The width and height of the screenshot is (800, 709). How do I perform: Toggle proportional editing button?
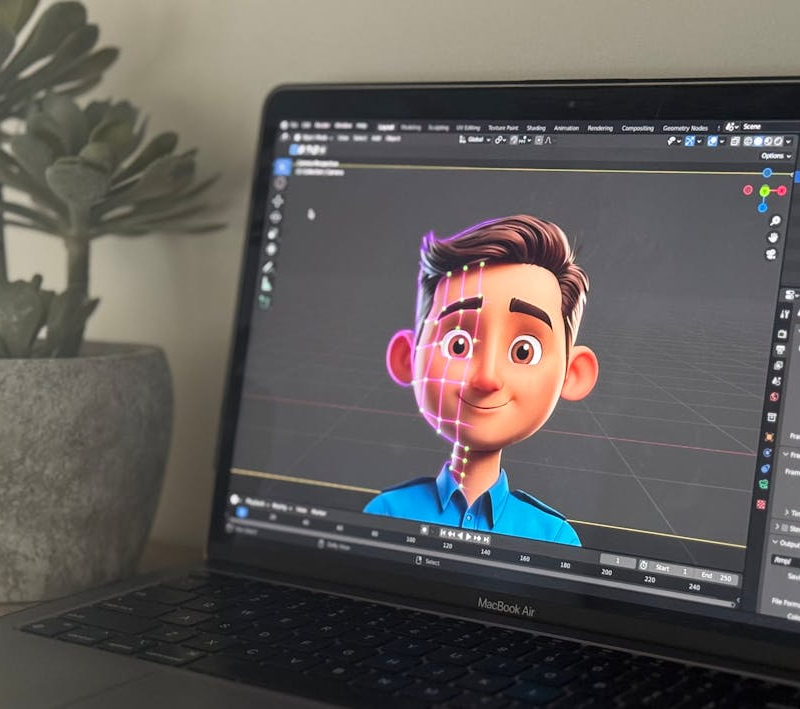tap(539, 140)
